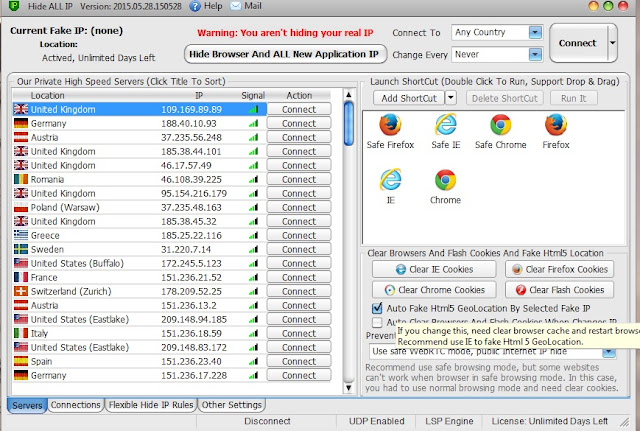This screenshot has height=431, width=640.
Task: Sort servers by IP column header
Action: 199,96
